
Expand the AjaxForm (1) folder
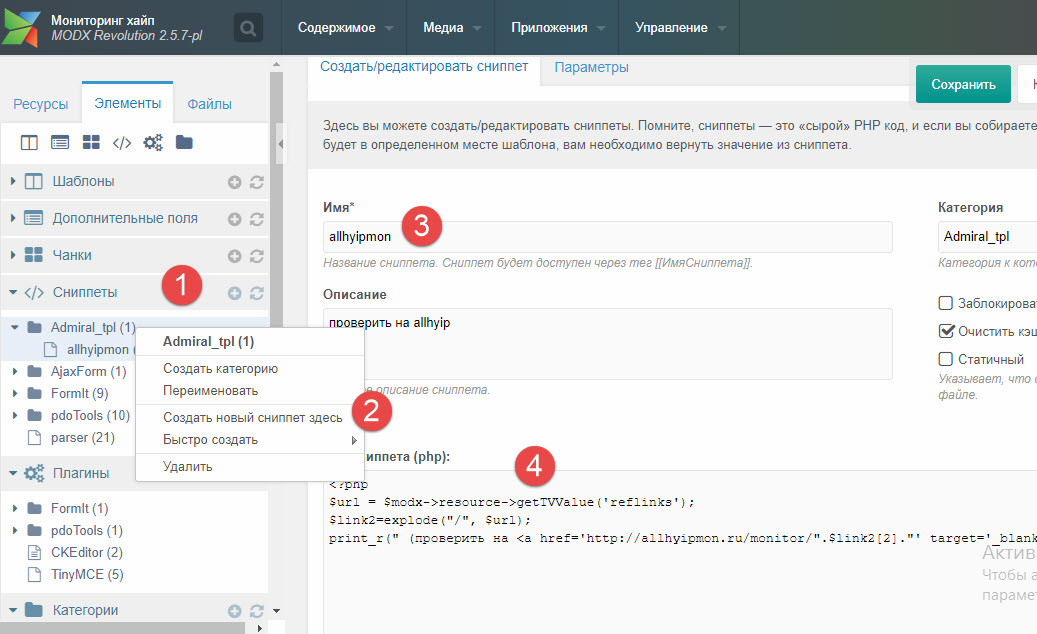click(x=15, y=372)
